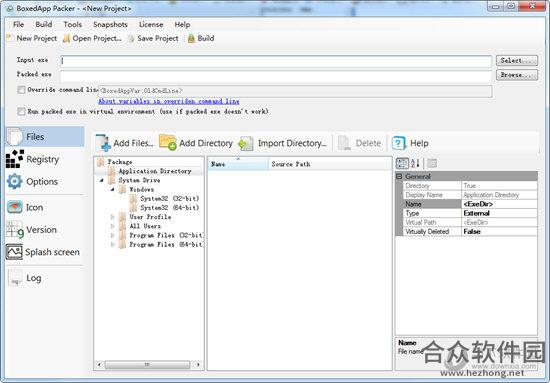The image size is (550, 383).
Task: Enable Override command line checkbox
Action: point(21,90)
